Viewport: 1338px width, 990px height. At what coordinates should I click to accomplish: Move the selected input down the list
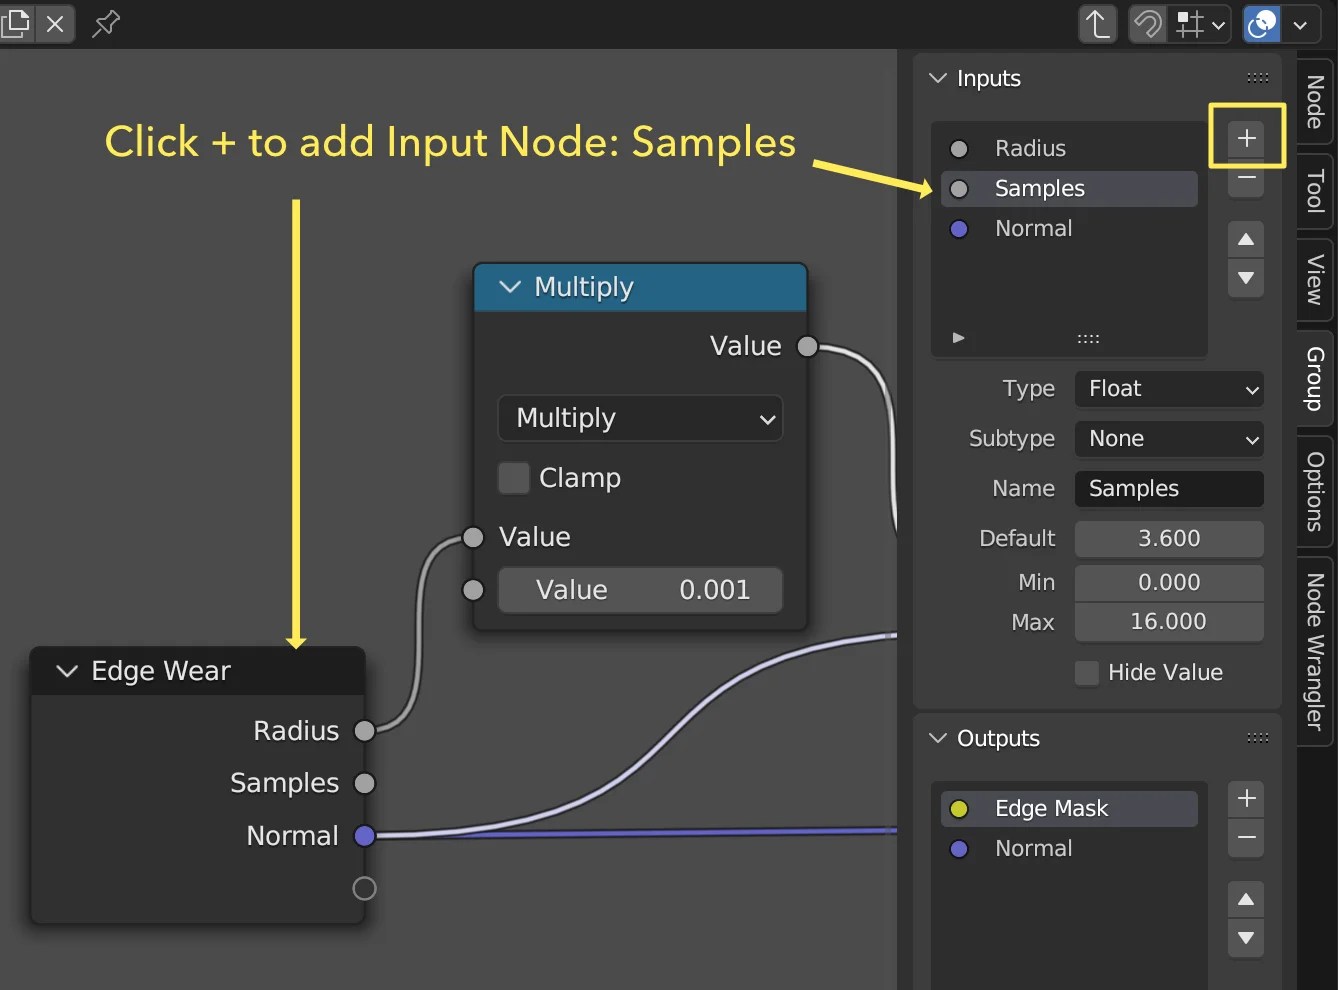(1245, 279)
